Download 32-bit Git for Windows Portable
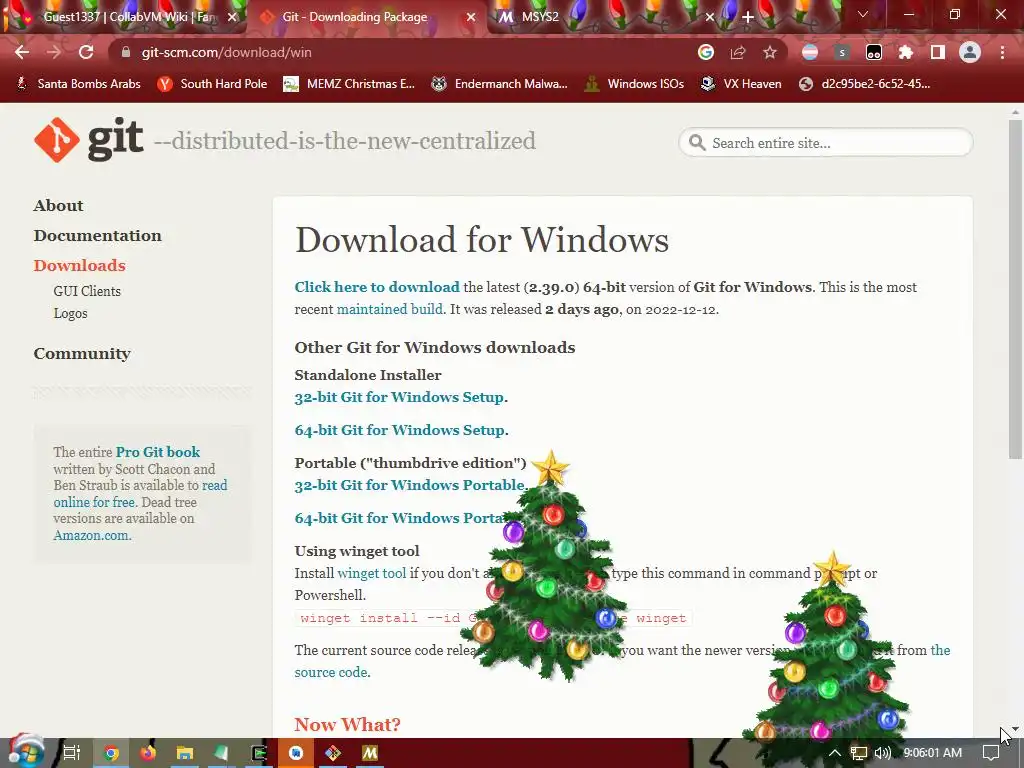1024x768 pixels. pos(409,485)
